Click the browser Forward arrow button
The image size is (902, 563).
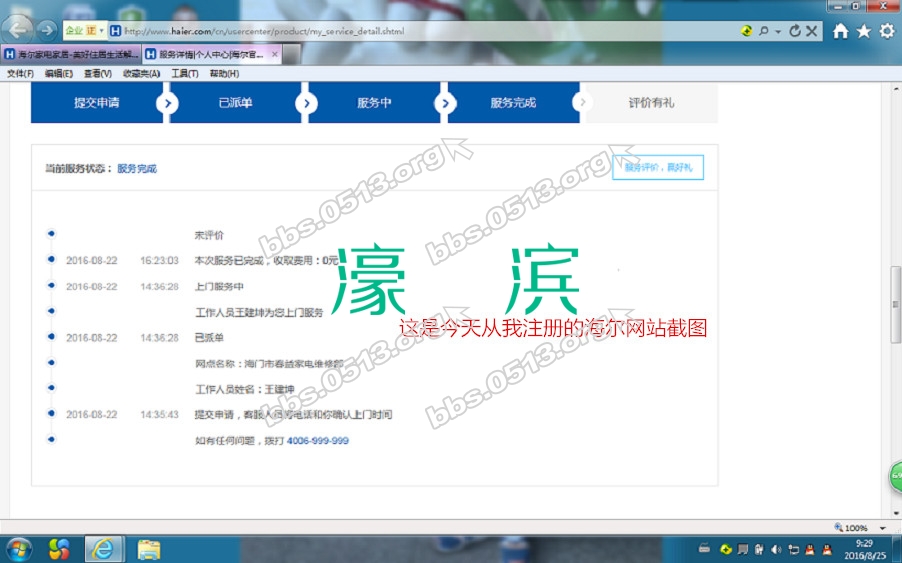(47, 30)
